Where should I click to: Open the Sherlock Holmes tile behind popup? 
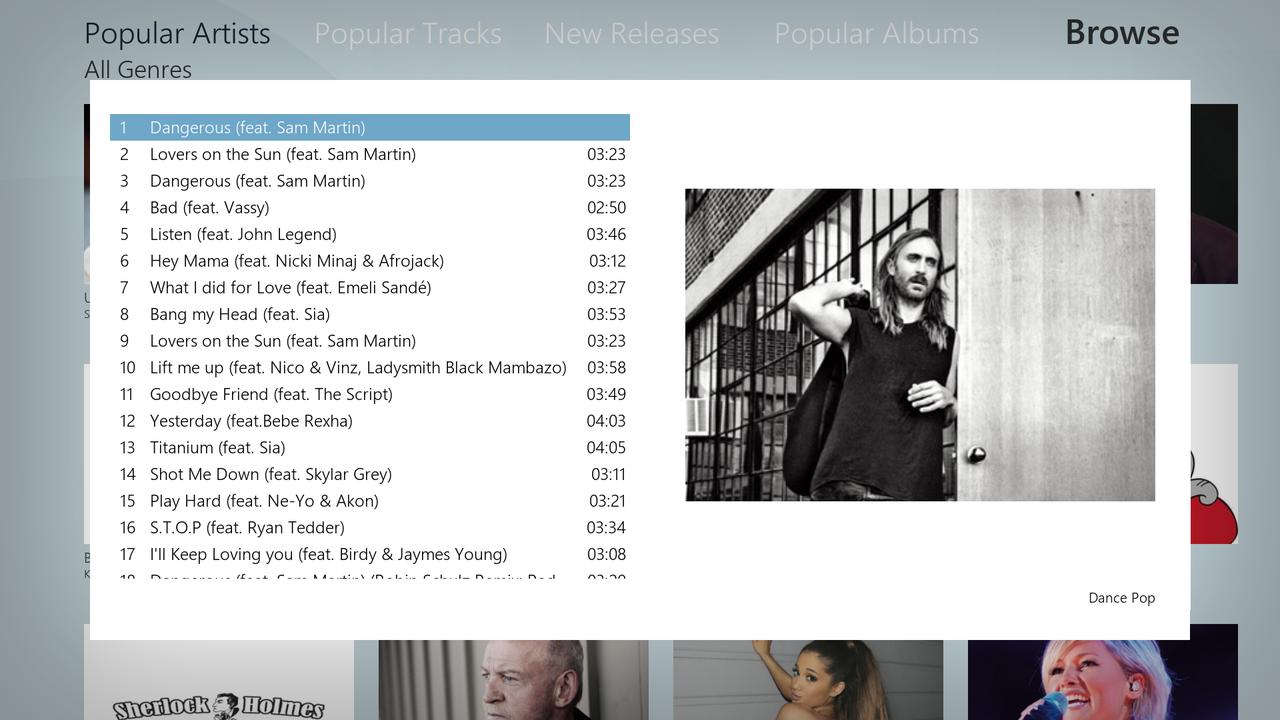coord(219,680)
